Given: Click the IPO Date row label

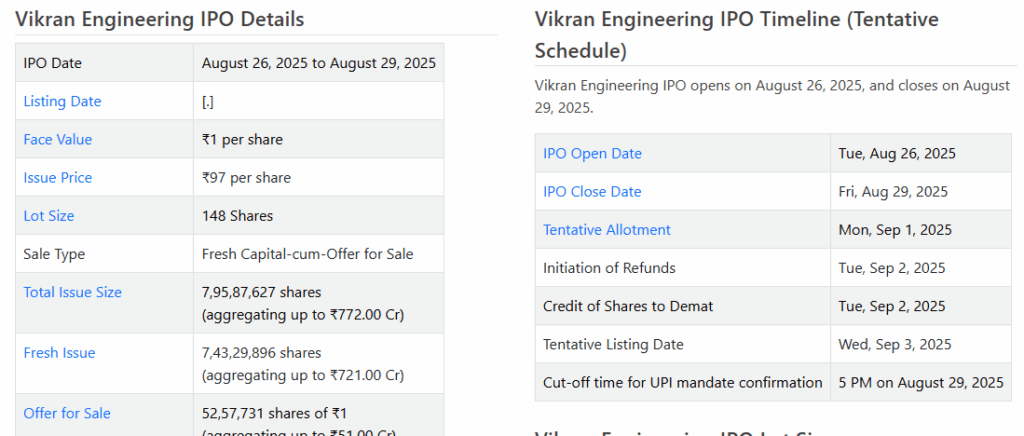Looking at the screenshot, I should coord(52,63).
